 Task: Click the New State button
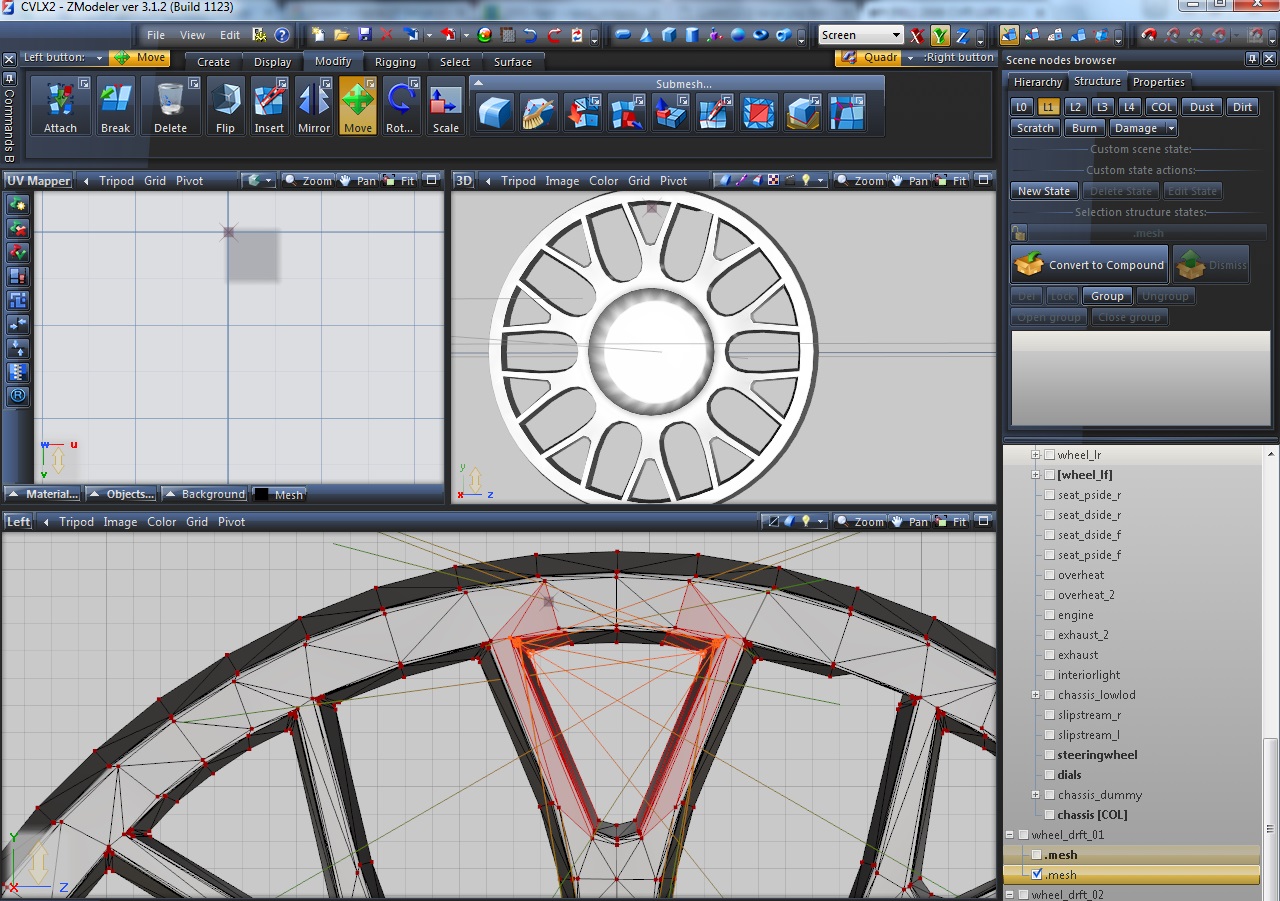tap(1044, 191)
